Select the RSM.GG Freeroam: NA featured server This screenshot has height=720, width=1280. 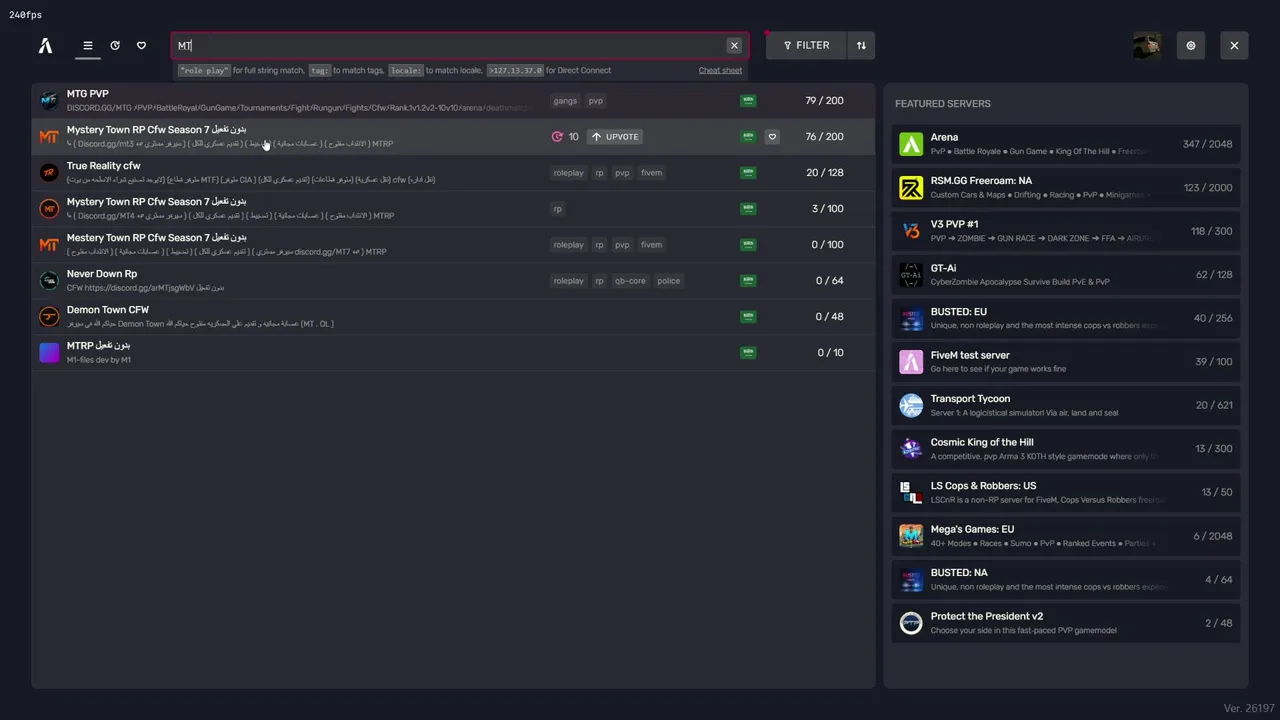[1066, 187]
